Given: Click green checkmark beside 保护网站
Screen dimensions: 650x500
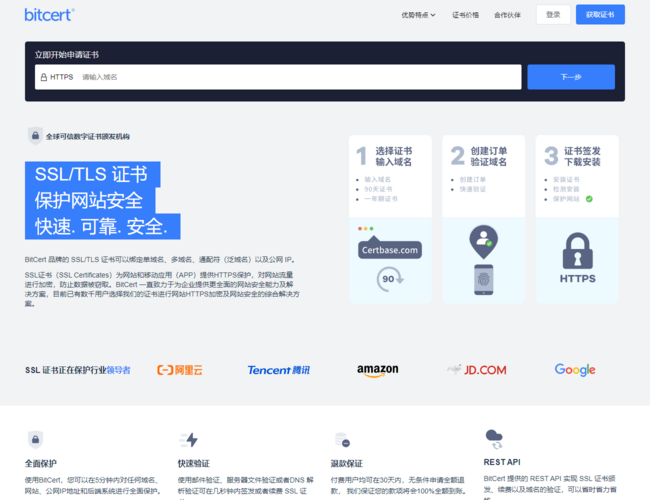Looking at the screenshot, I should click(589, 199).
